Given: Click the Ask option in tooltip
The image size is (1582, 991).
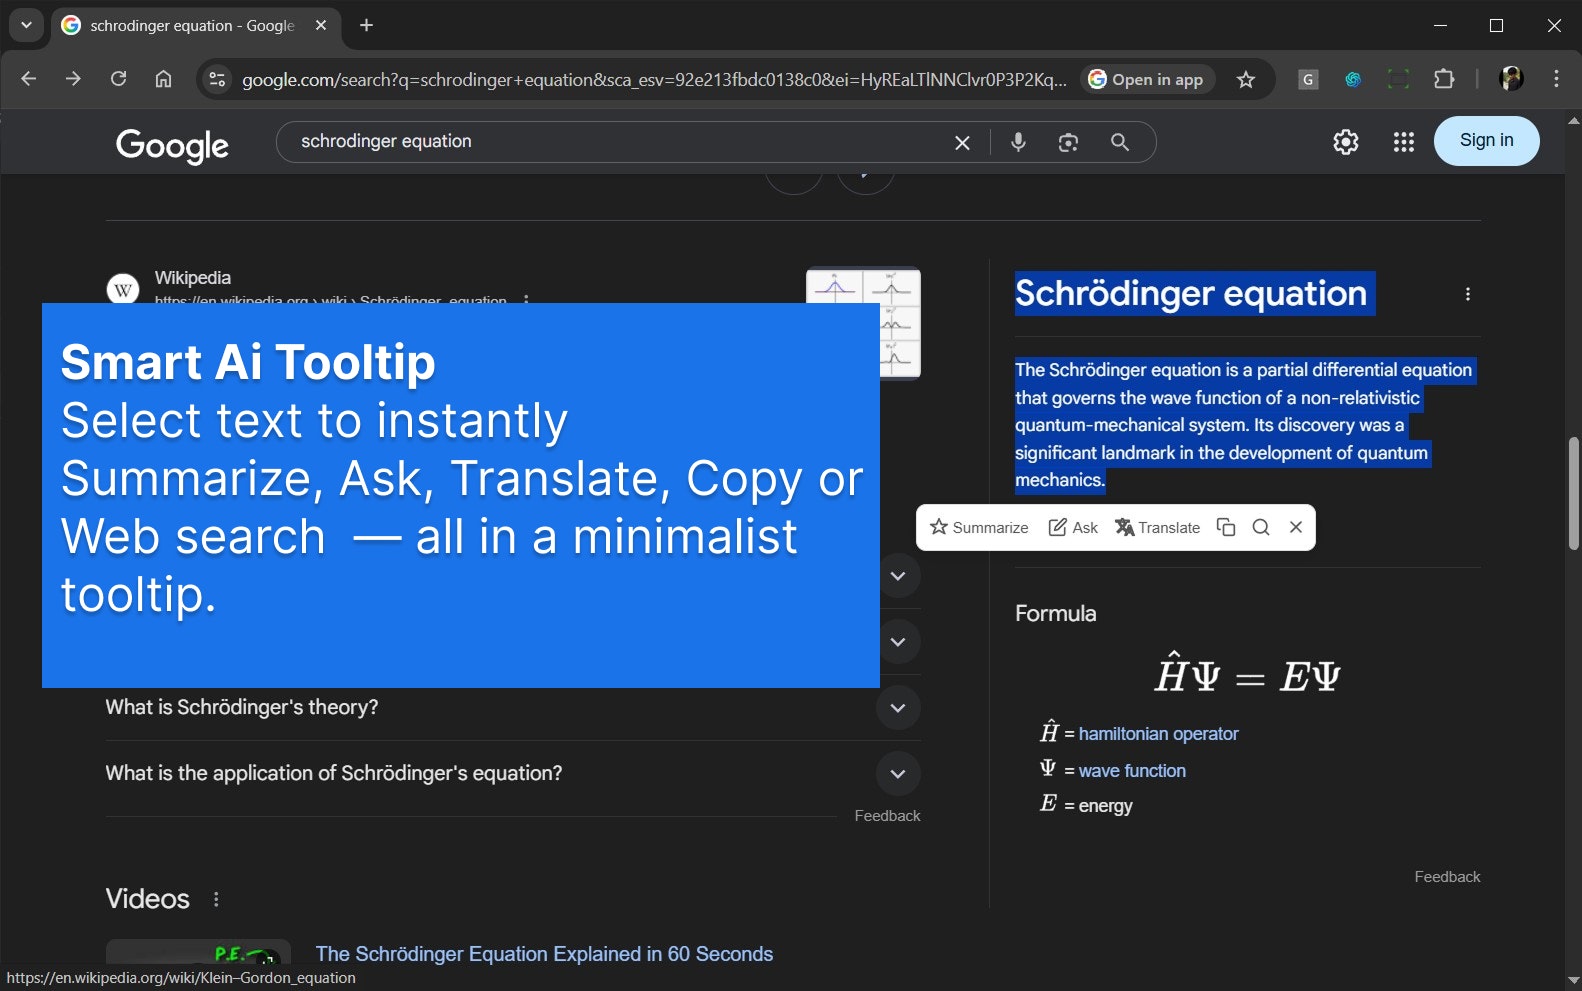Looking at the screenshot, I should pos(1073,527).
